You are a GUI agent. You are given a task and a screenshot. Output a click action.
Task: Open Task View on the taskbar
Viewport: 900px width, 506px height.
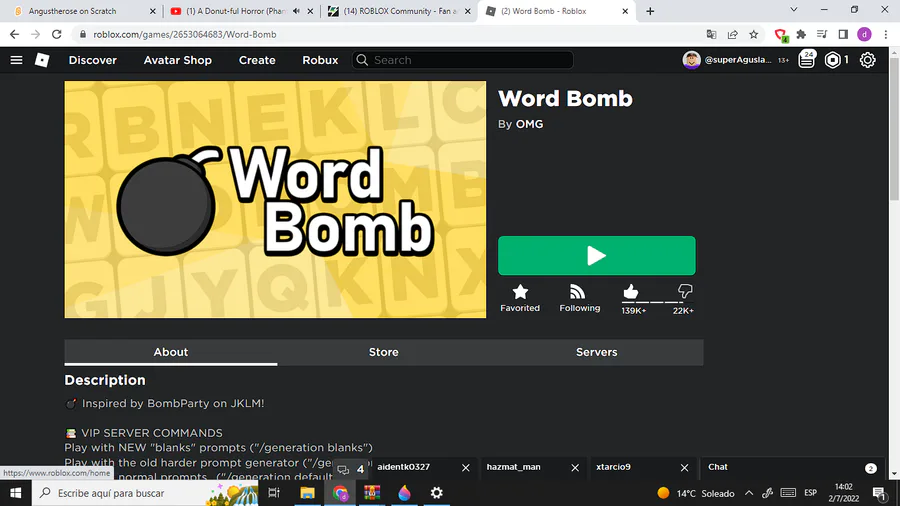click(274, 493)
